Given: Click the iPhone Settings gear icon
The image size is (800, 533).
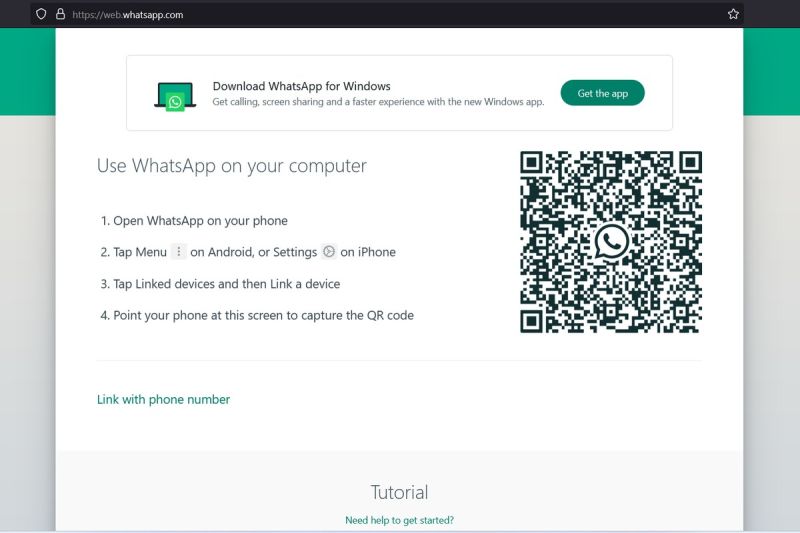Looking at the screenshot, I should pos(329,251).
